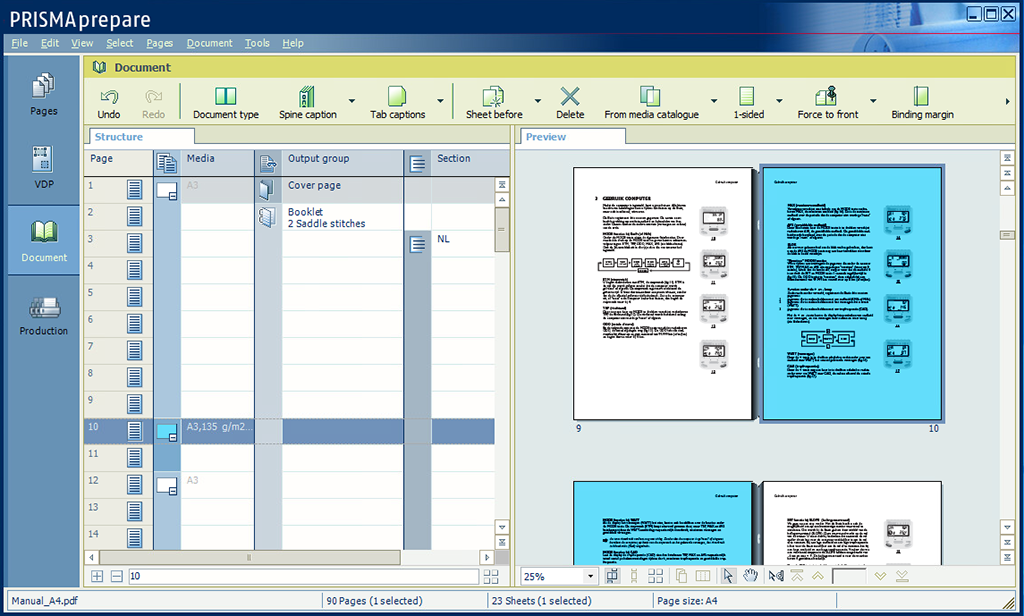Open the Production workspace
1024x616 pixels.
[x=44, y=316]
